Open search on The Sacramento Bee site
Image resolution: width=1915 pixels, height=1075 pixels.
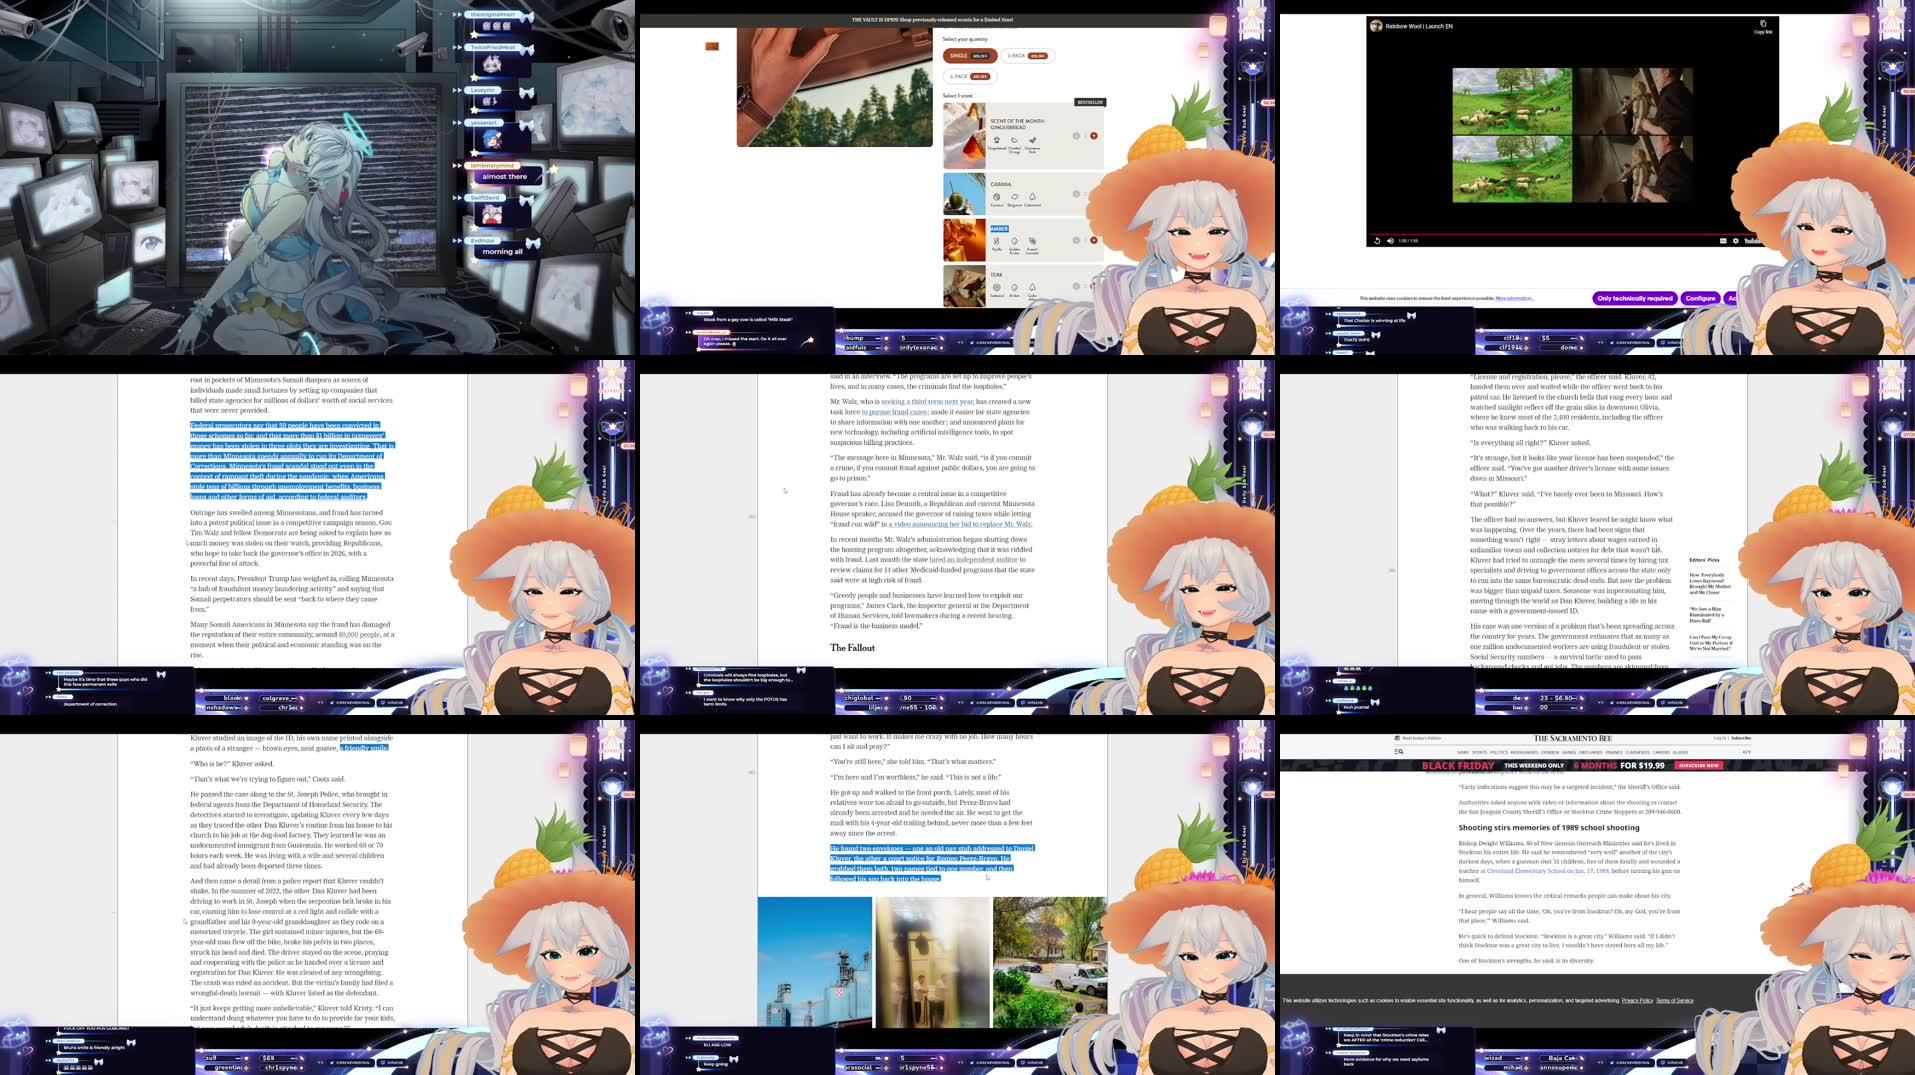click(1402, 751)
